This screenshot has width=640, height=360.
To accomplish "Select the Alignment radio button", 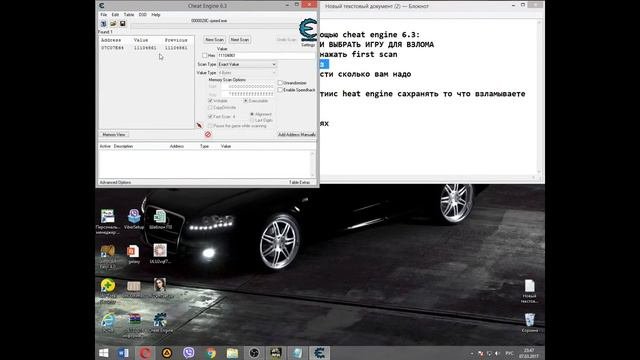I will point(252,114).
